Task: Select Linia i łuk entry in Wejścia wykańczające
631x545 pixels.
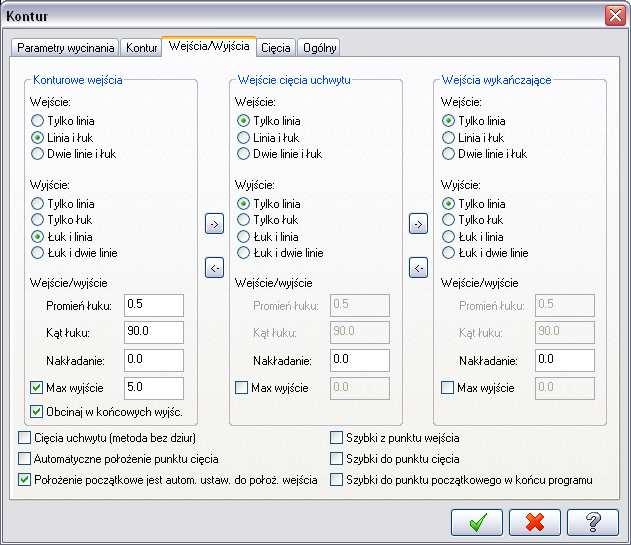Action: pos(473,138)
